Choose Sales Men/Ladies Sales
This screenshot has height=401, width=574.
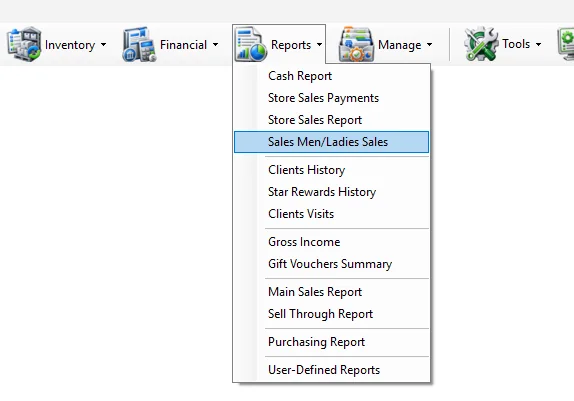coord(331,142)
